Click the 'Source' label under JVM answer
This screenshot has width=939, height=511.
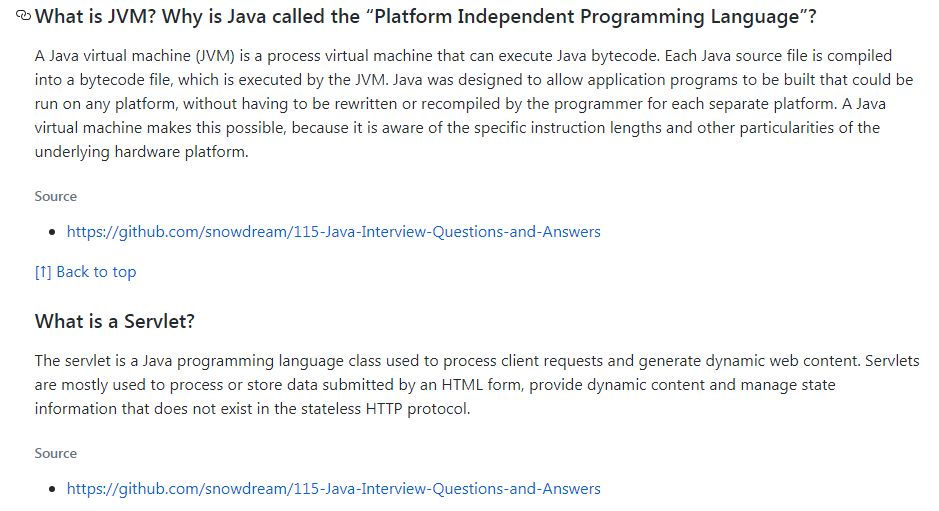click(56, 196)
